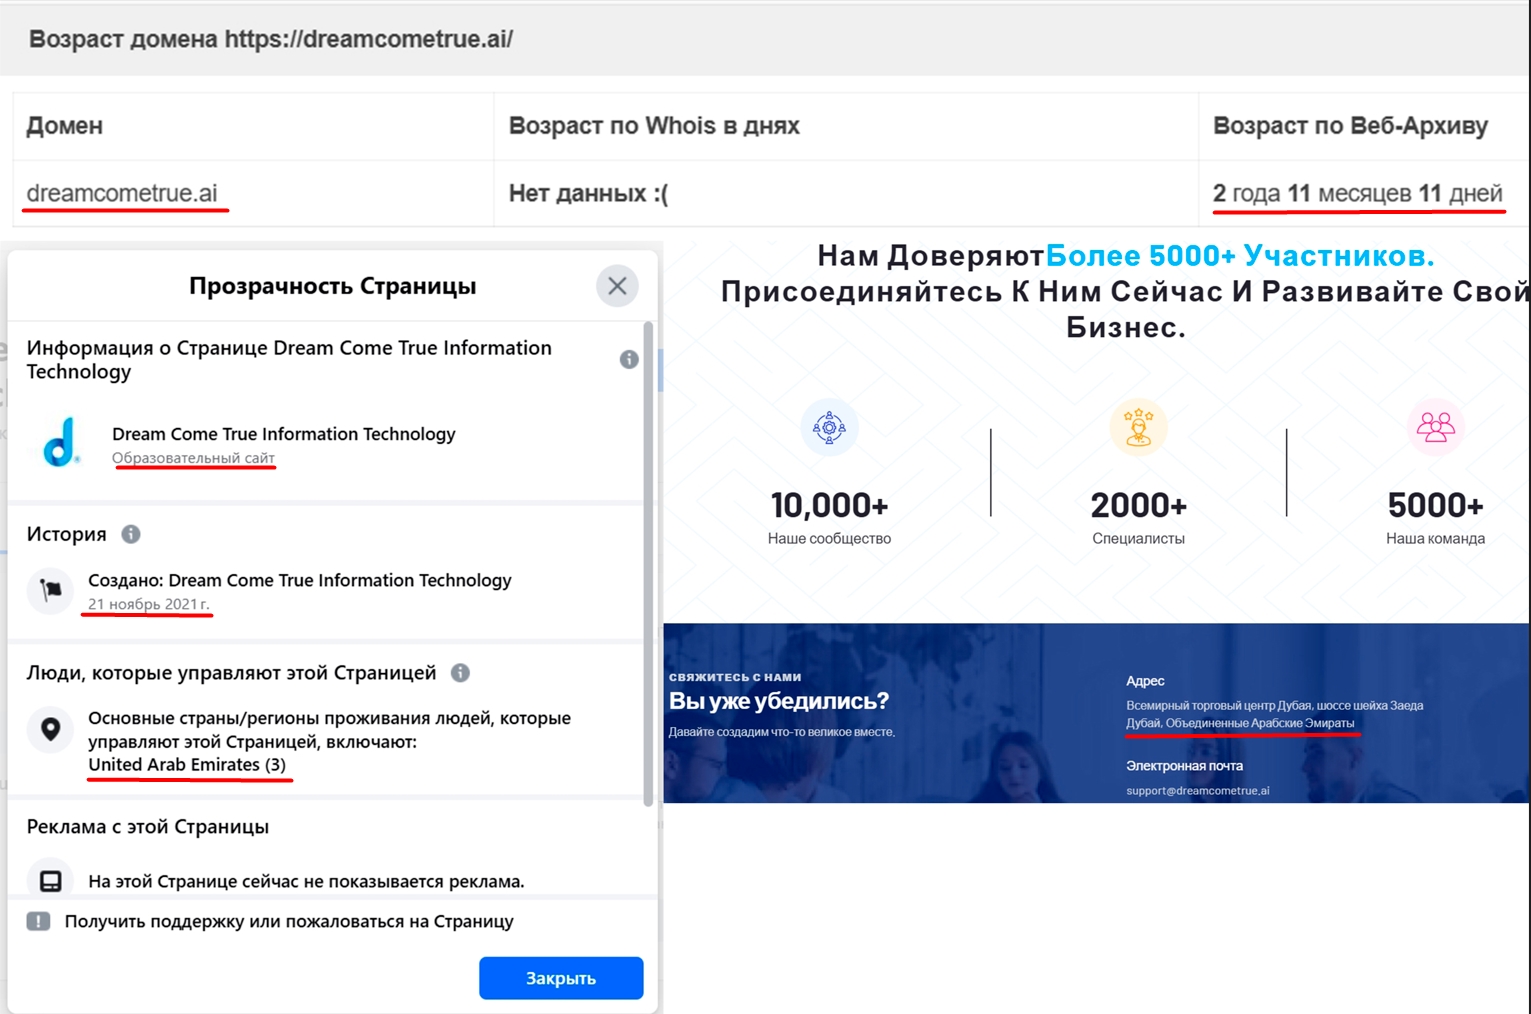
Task: Click info icon beside Информация о Странице
Action: (x=629, y=359)
